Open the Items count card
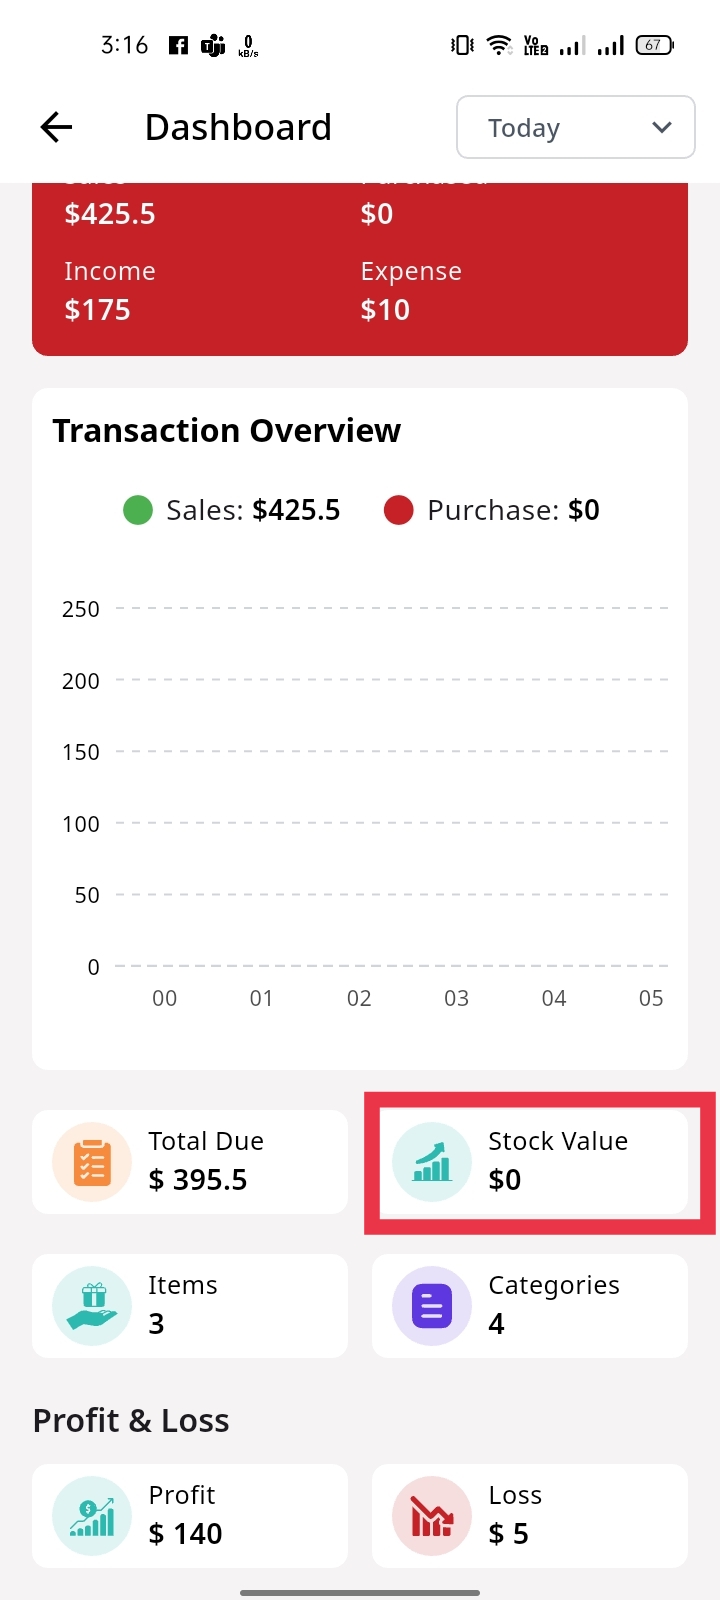 pyautogui.click(x=190, y=1306)
